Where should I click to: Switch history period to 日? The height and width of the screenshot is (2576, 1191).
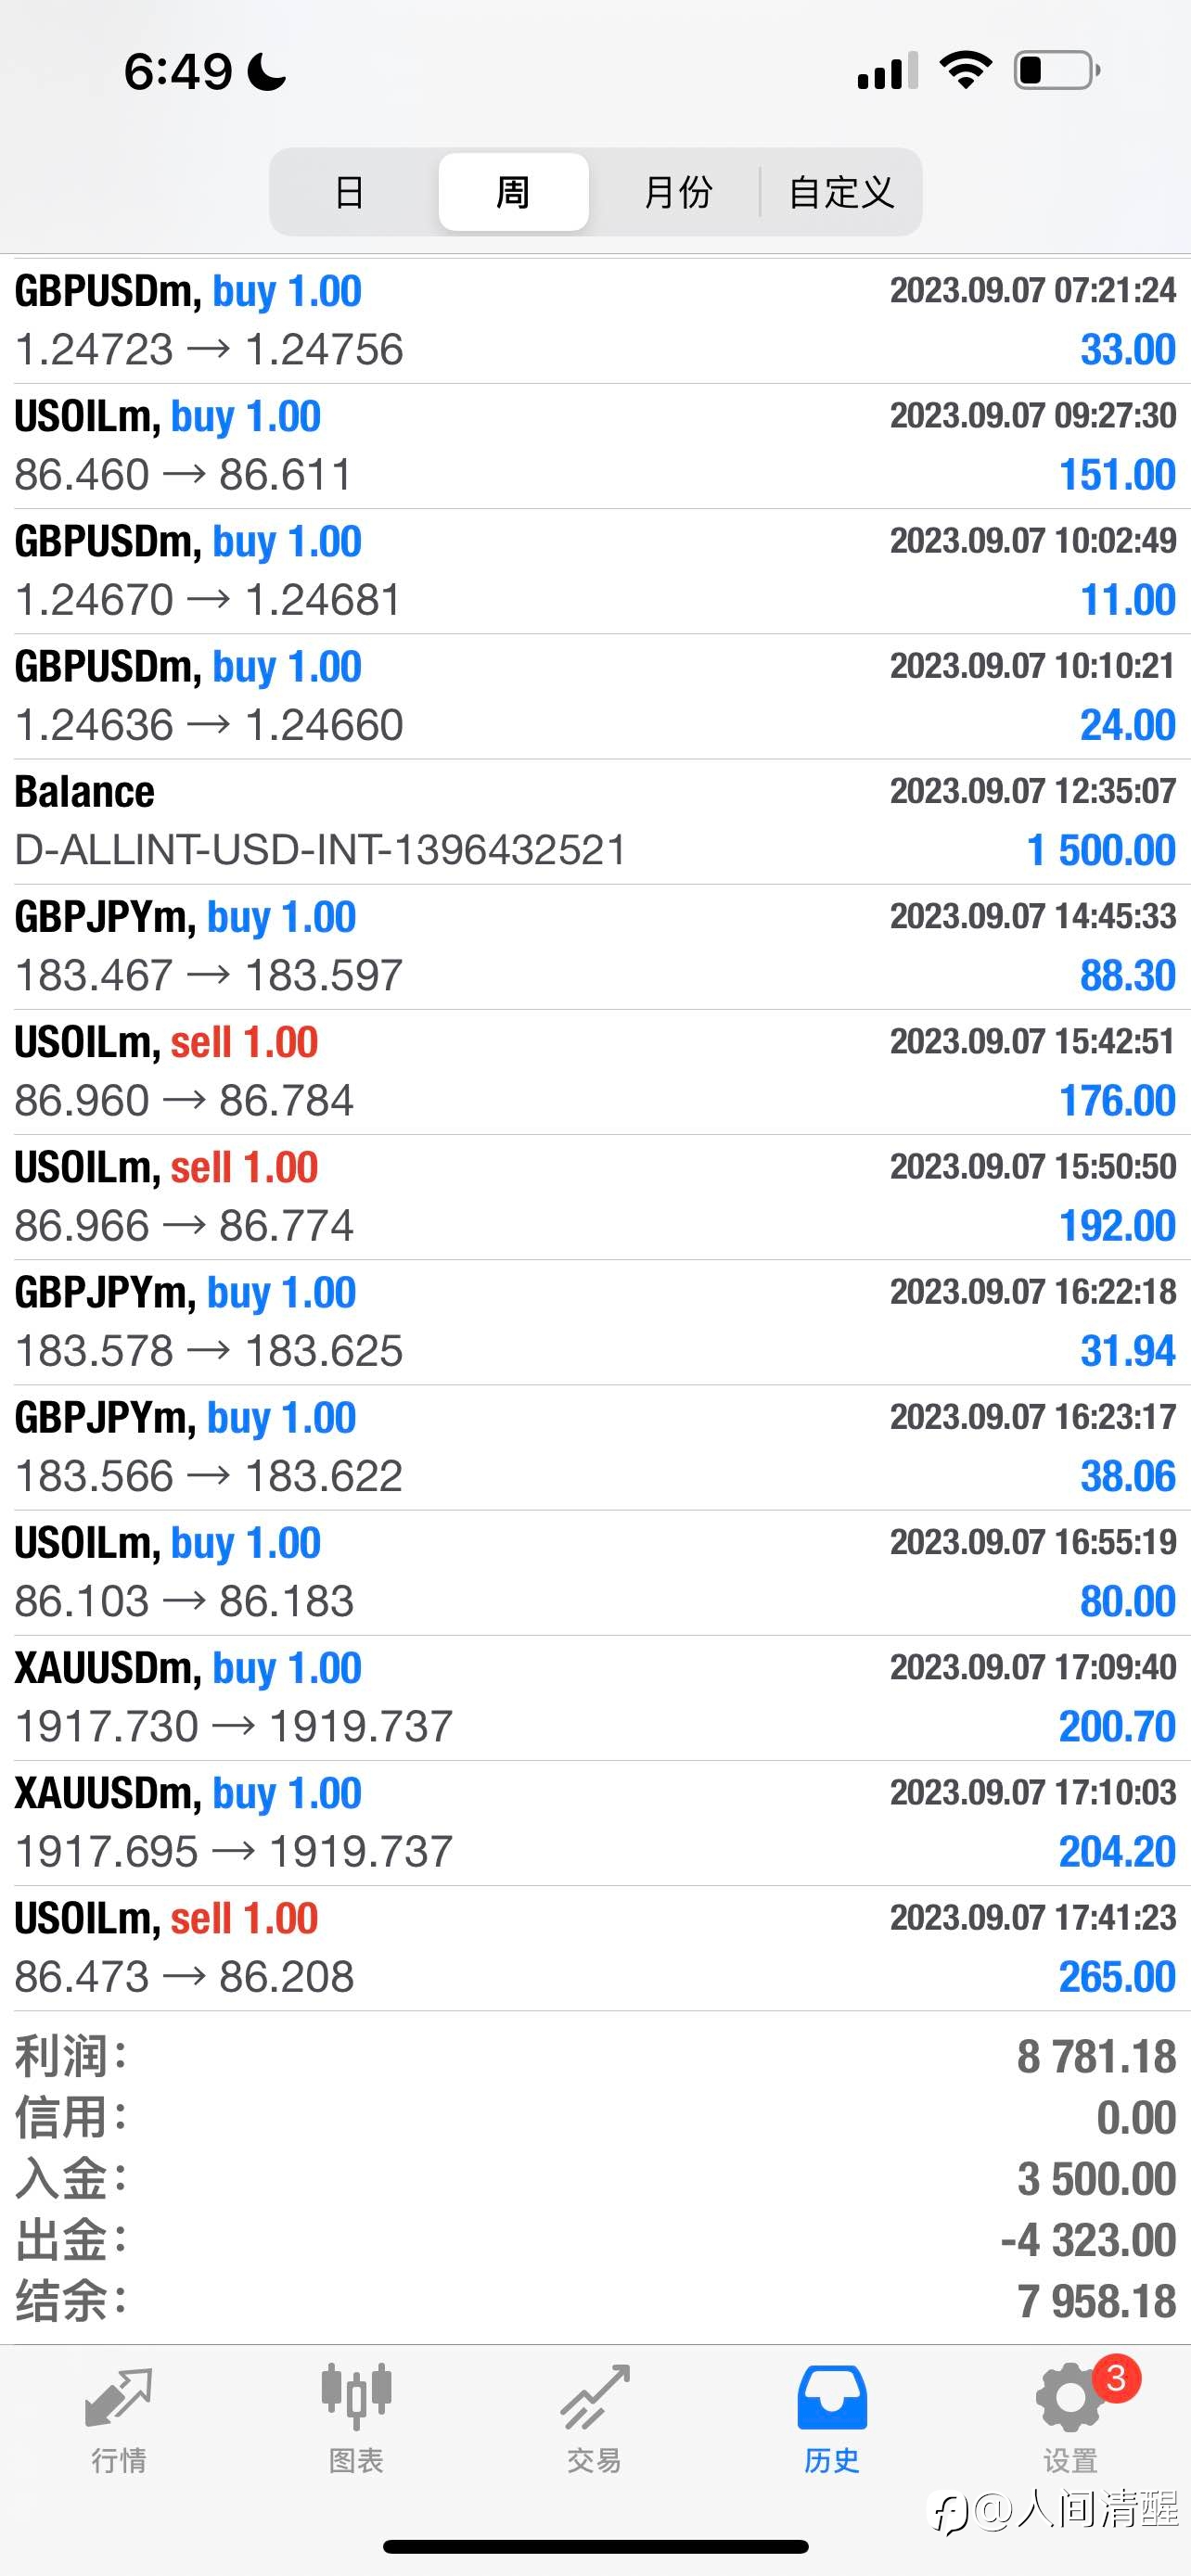pyautogui.click(x=349, y=192)
